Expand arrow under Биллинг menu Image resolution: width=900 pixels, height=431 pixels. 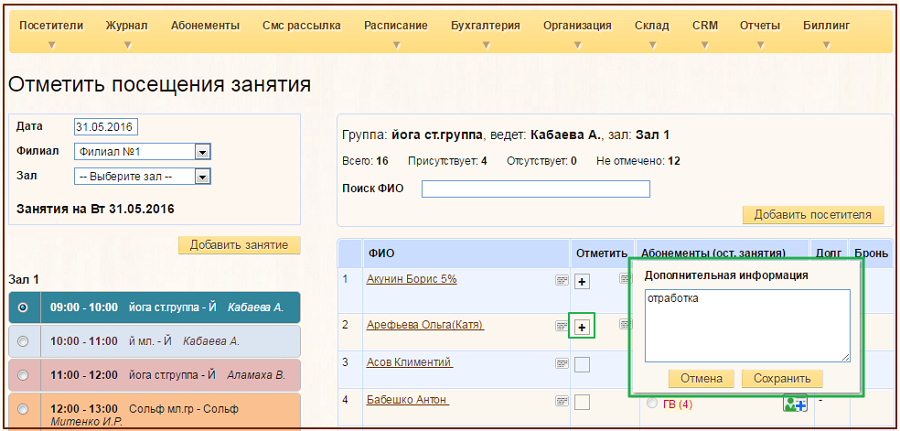point(827,45)
